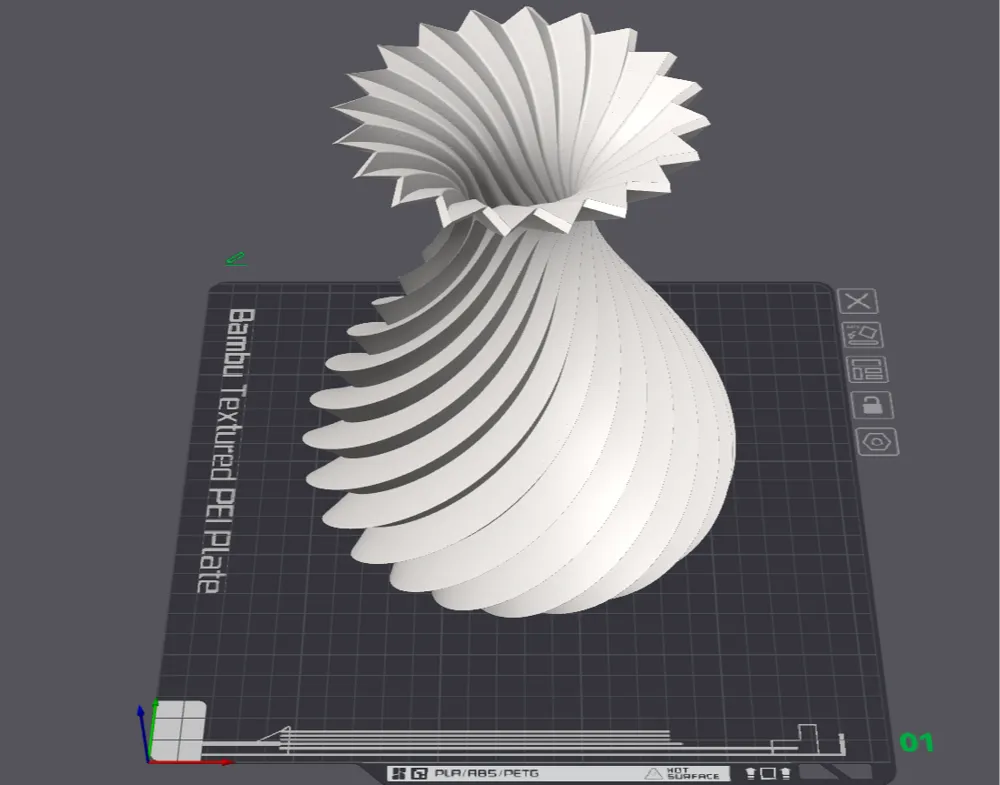Edit plate name with green pencil icon
This screenshot has height=785, width=1000.
coord(235,259)
